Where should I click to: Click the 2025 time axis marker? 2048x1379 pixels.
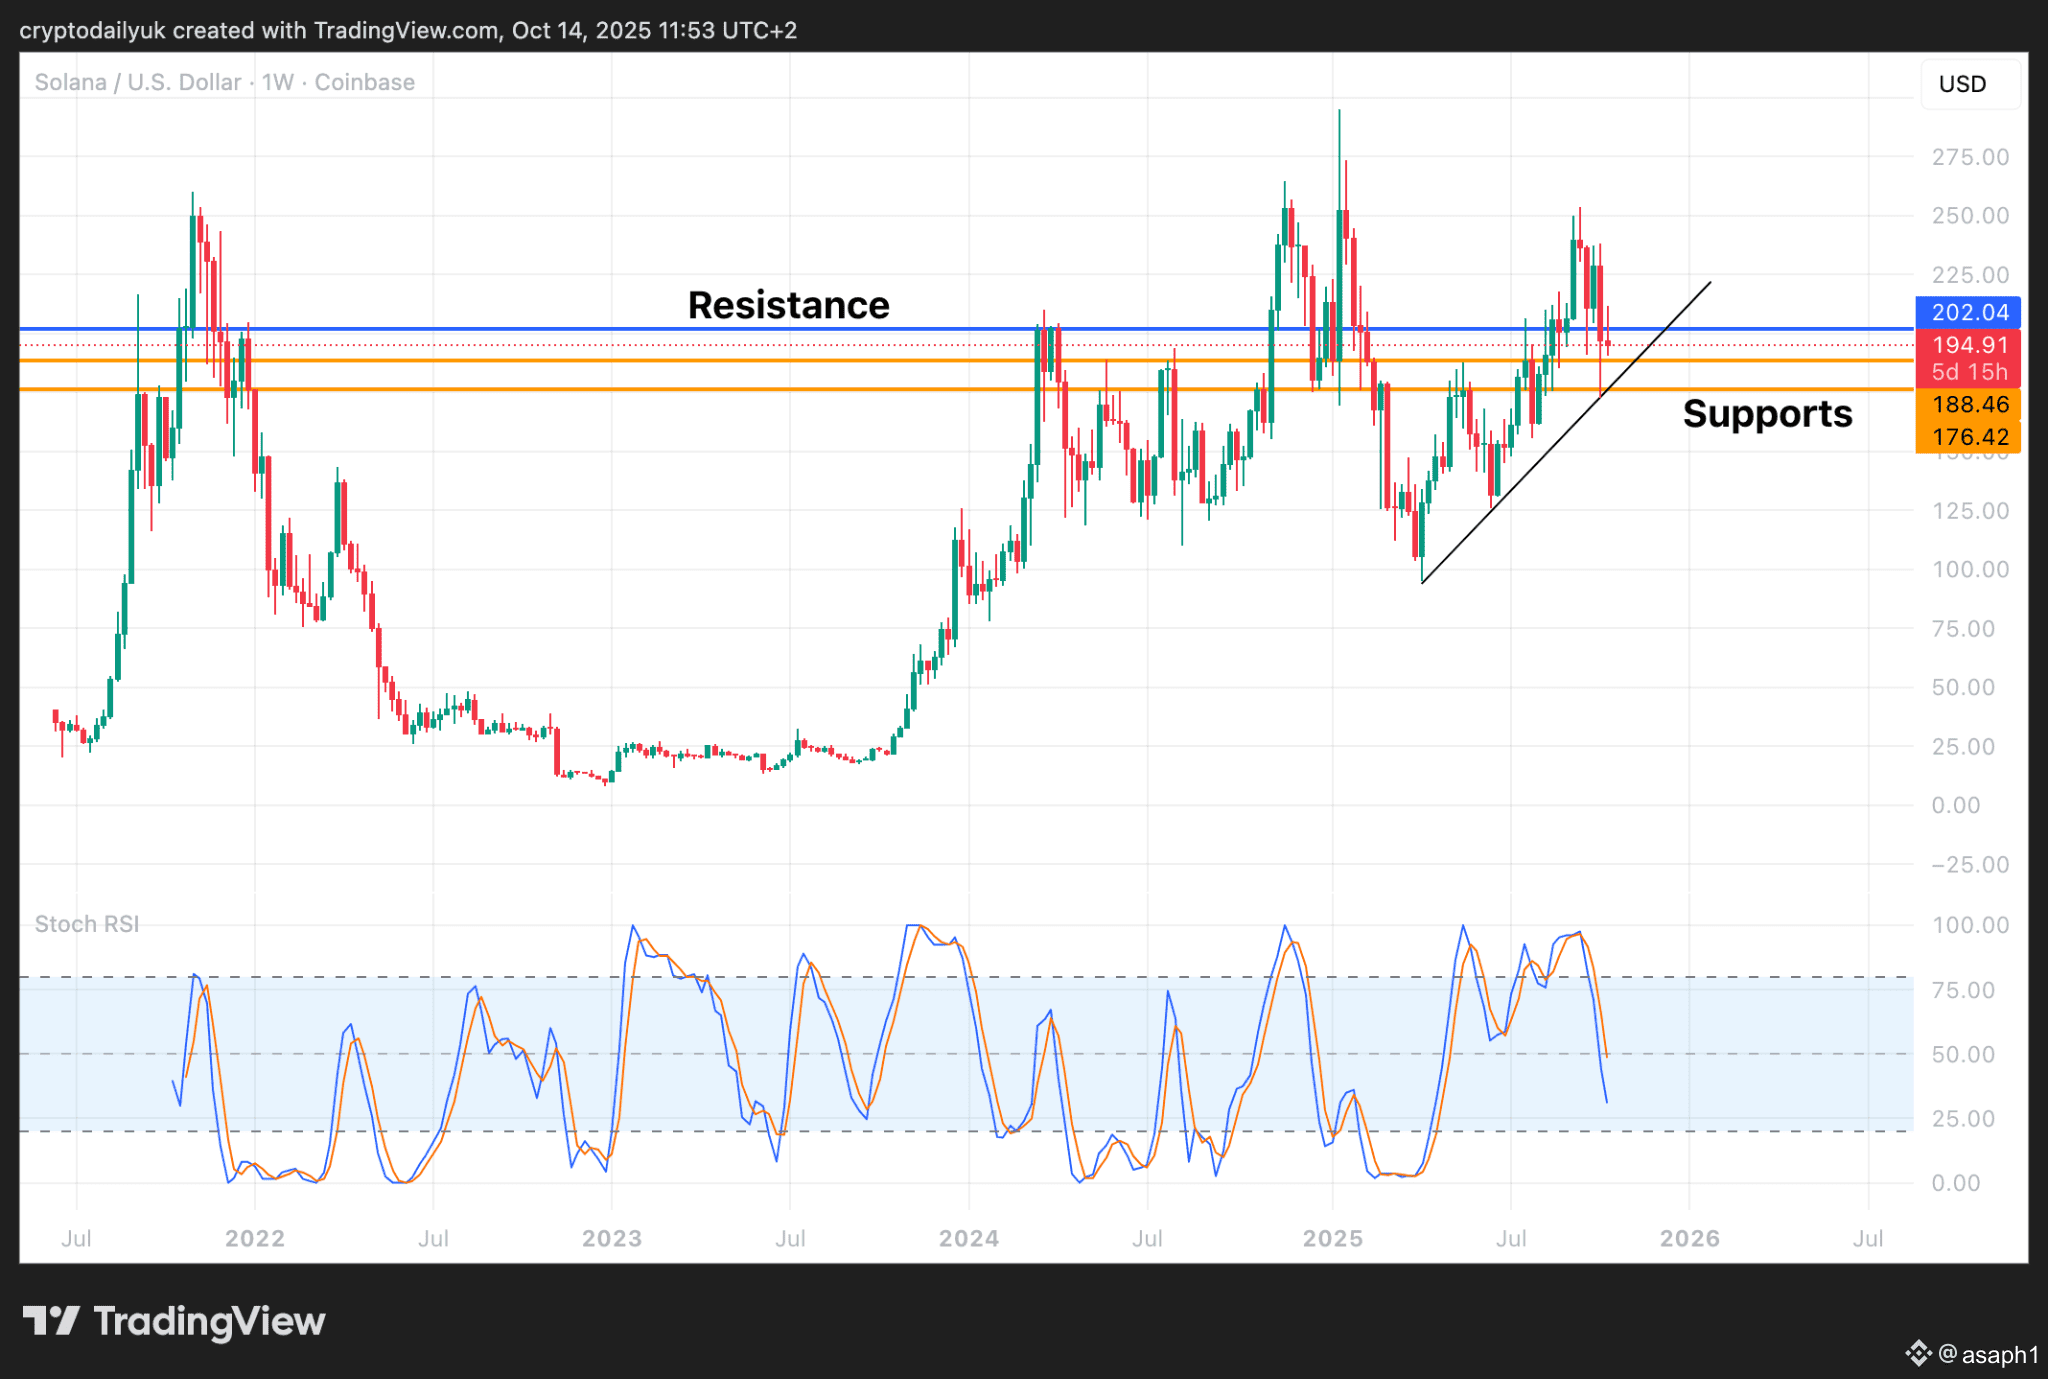(1332, 1238)
